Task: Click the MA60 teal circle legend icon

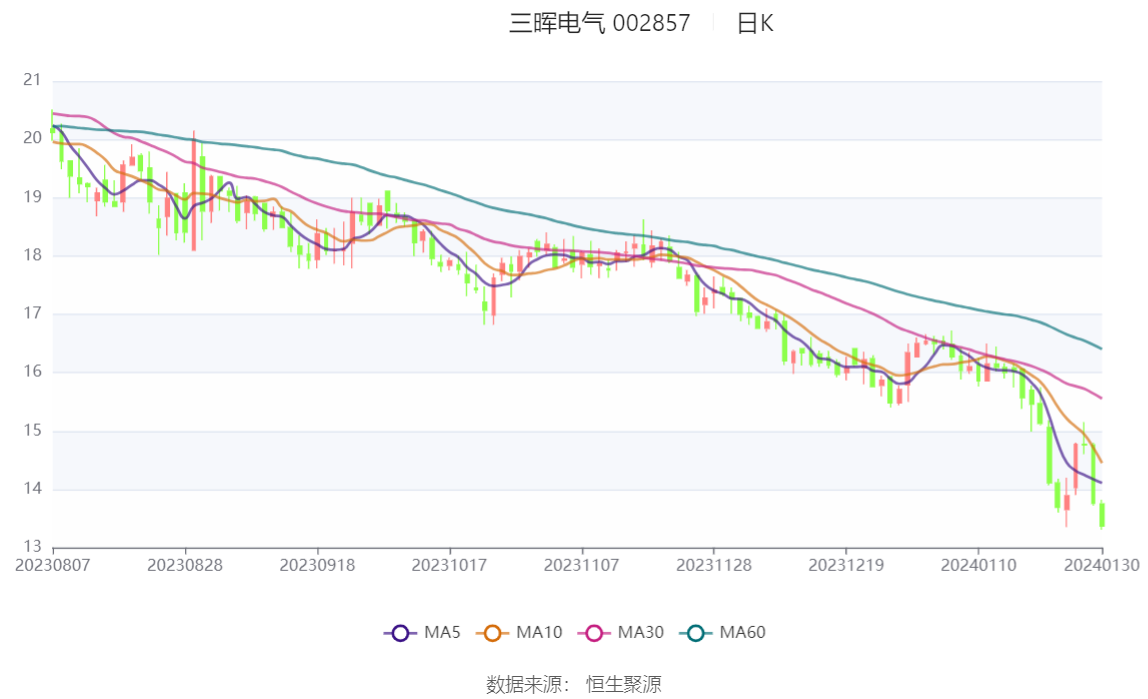Action: tap(696, 633)
